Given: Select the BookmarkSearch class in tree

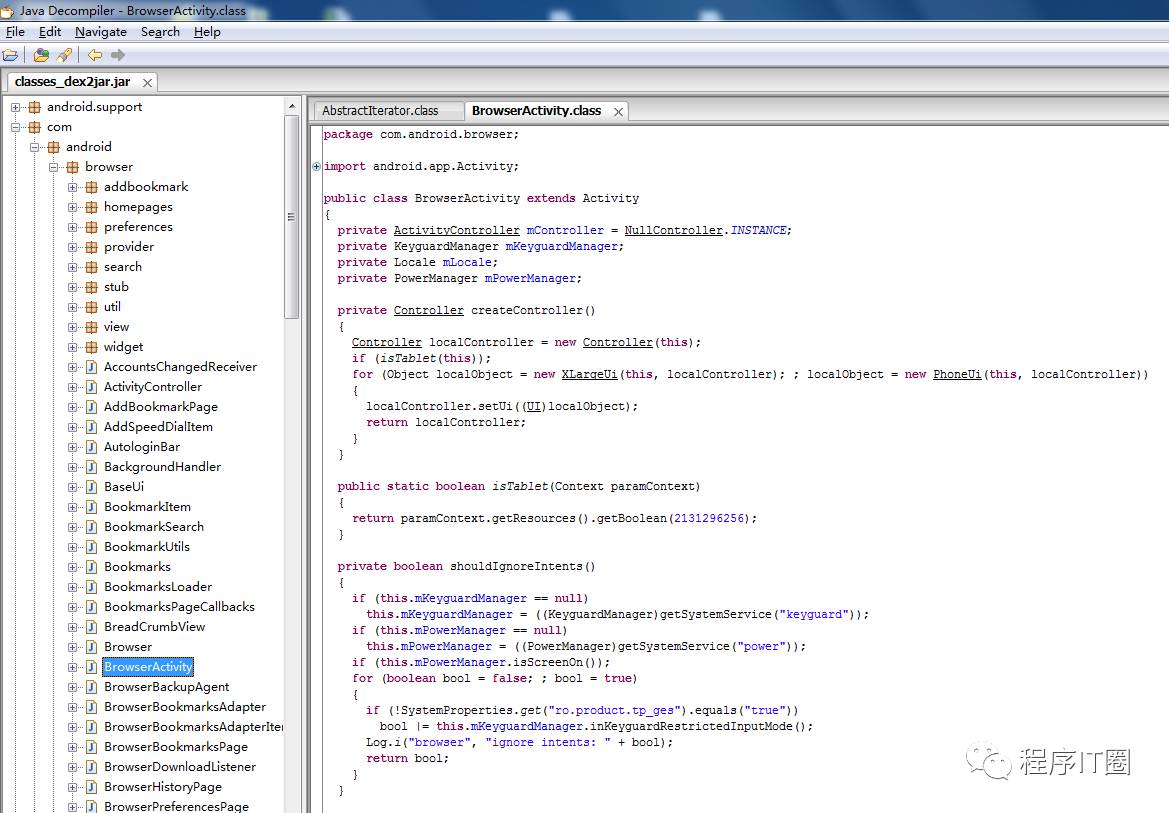Looking at the screenshot, I should (154, 527).
